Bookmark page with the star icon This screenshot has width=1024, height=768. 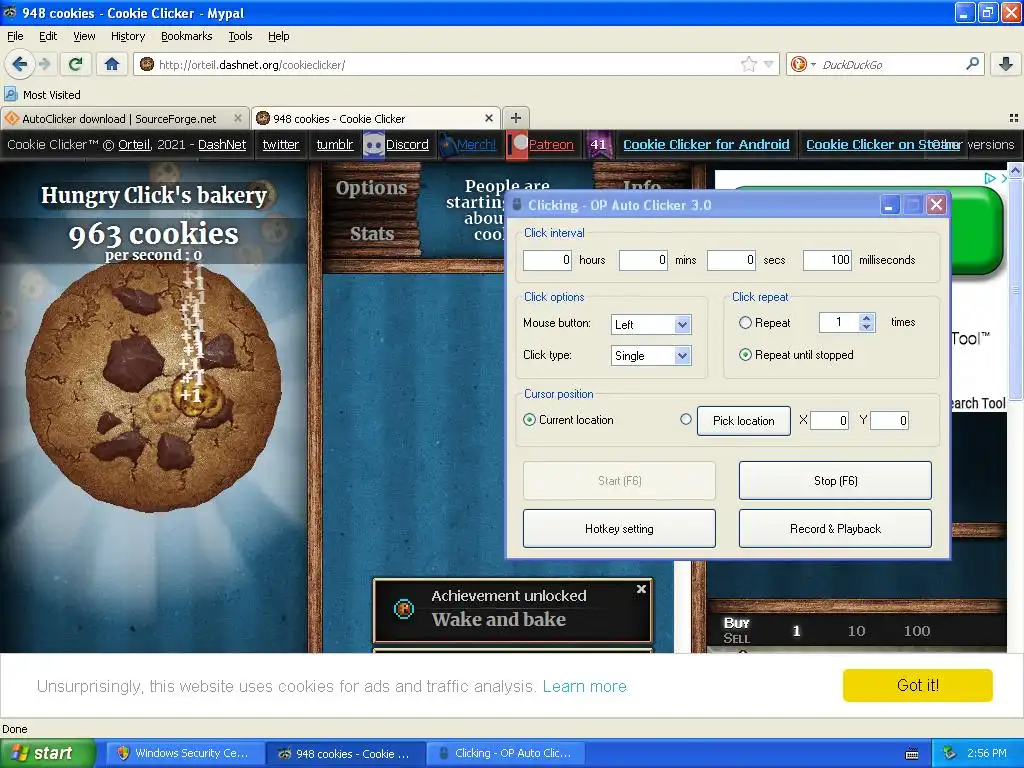[748, 64]
